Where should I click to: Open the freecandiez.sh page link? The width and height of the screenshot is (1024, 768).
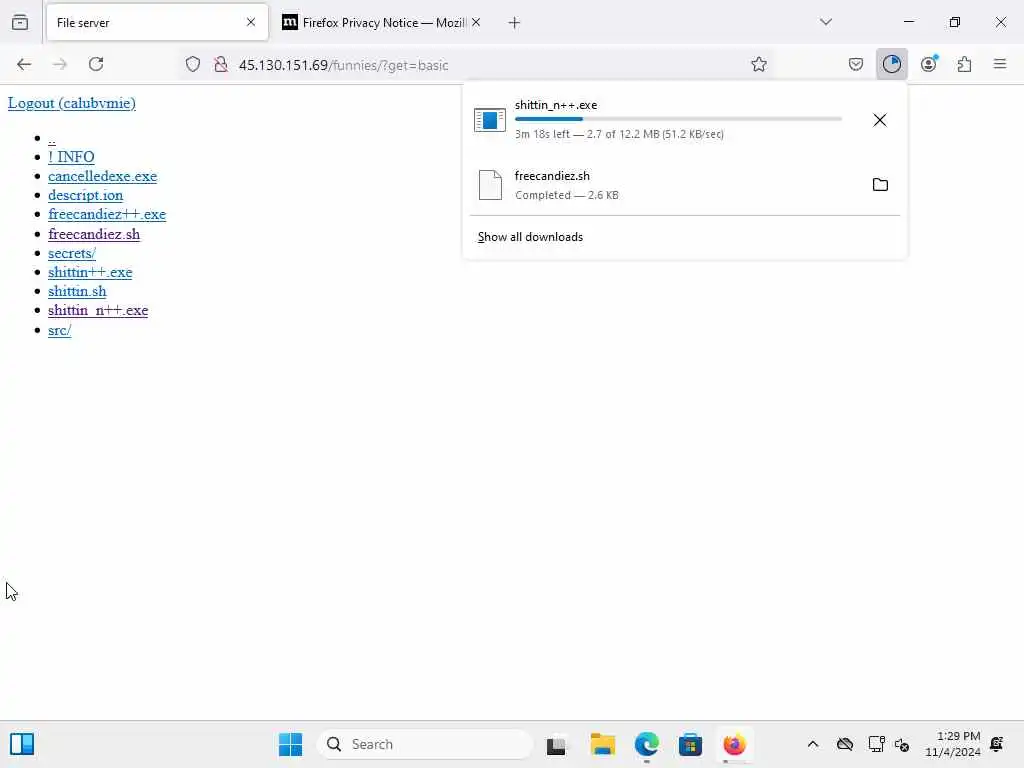coord(94,234)
